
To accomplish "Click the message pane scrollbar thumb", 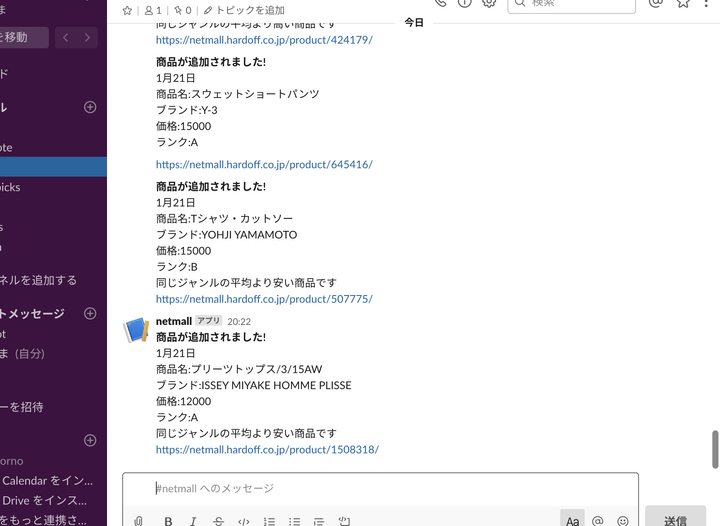I will point(715,449).
